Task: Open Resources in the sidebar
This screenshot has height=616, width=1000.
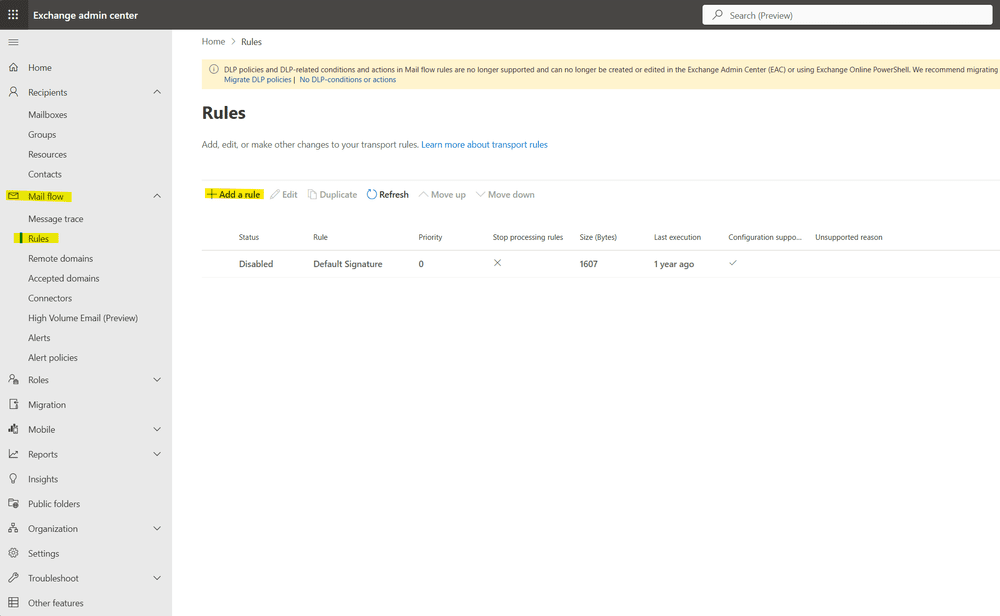Action: (47, 154)
